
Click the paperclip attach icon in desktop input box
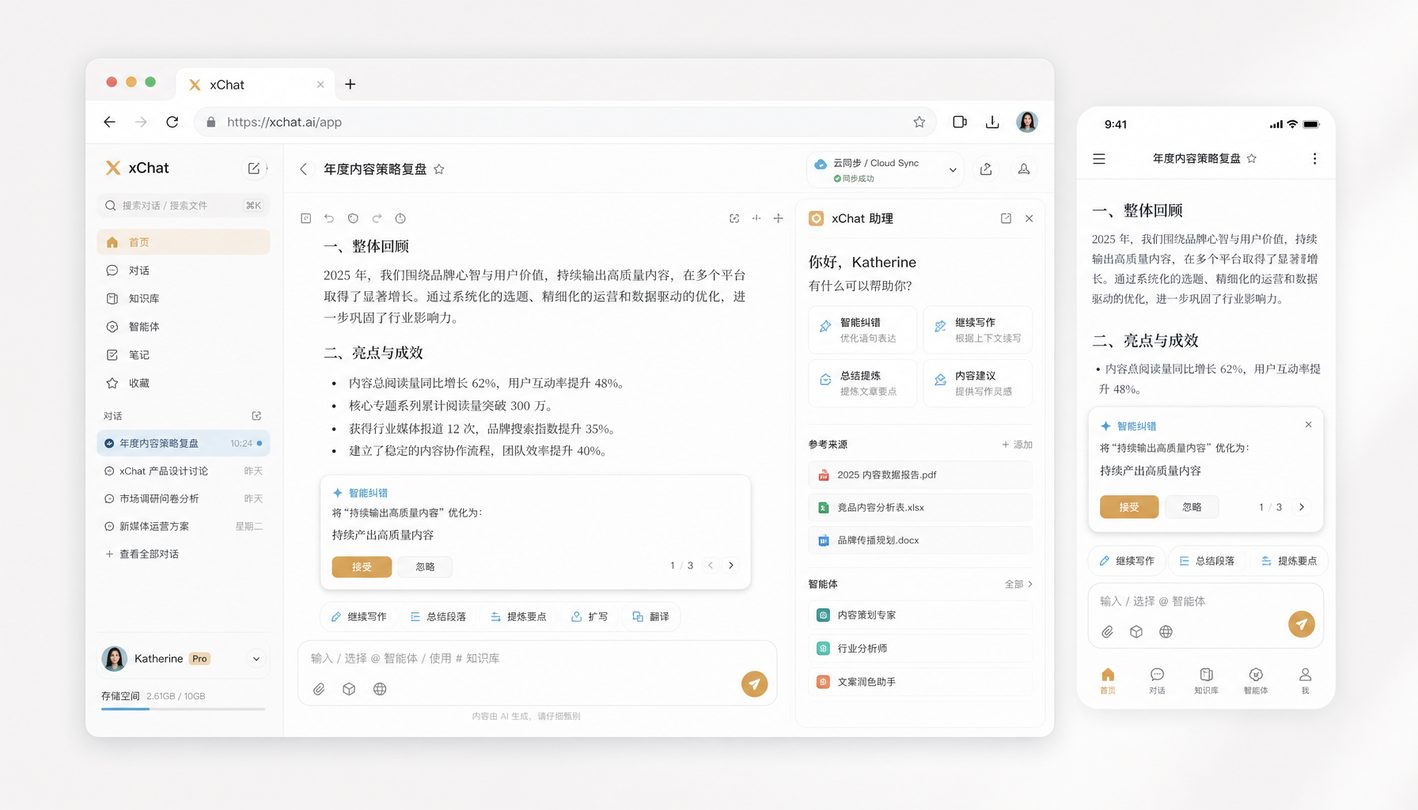(x=319, y=689)
